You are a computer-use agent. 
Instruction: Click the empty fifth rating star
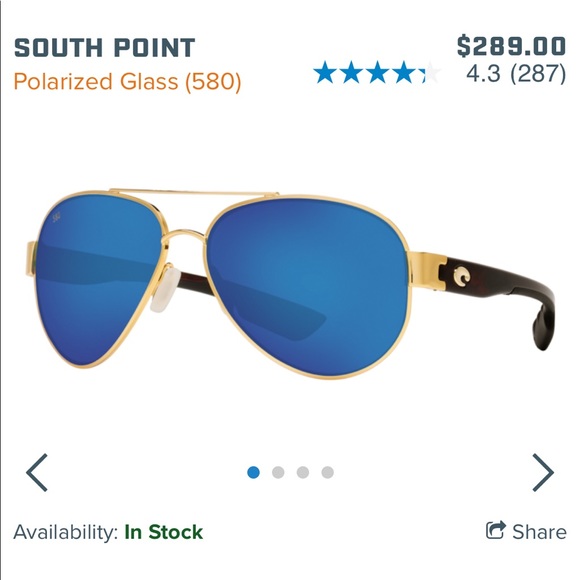tap(431, 72)
